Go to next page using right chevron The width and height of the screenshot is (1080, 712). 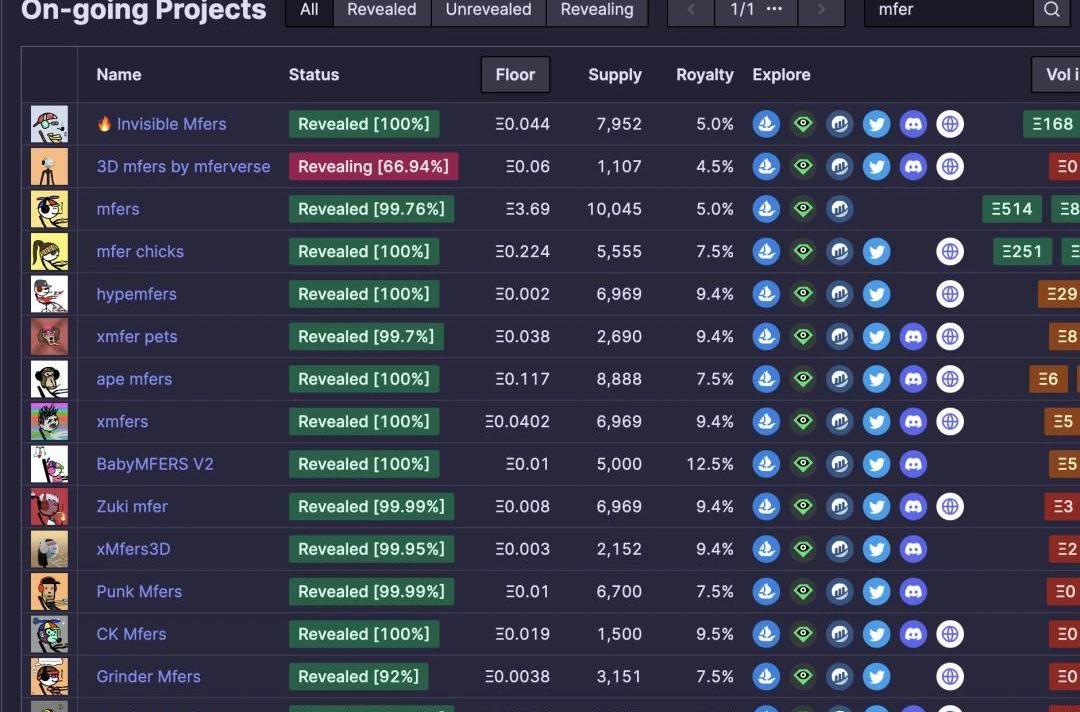821,10
